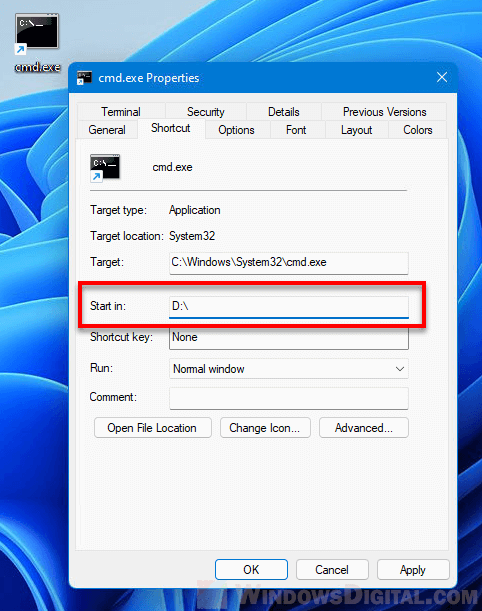Viewport: 482px width, 611px height.
Task: Click the cmd.exe shortcut icon in Shortcut tab
Action: 105,168
